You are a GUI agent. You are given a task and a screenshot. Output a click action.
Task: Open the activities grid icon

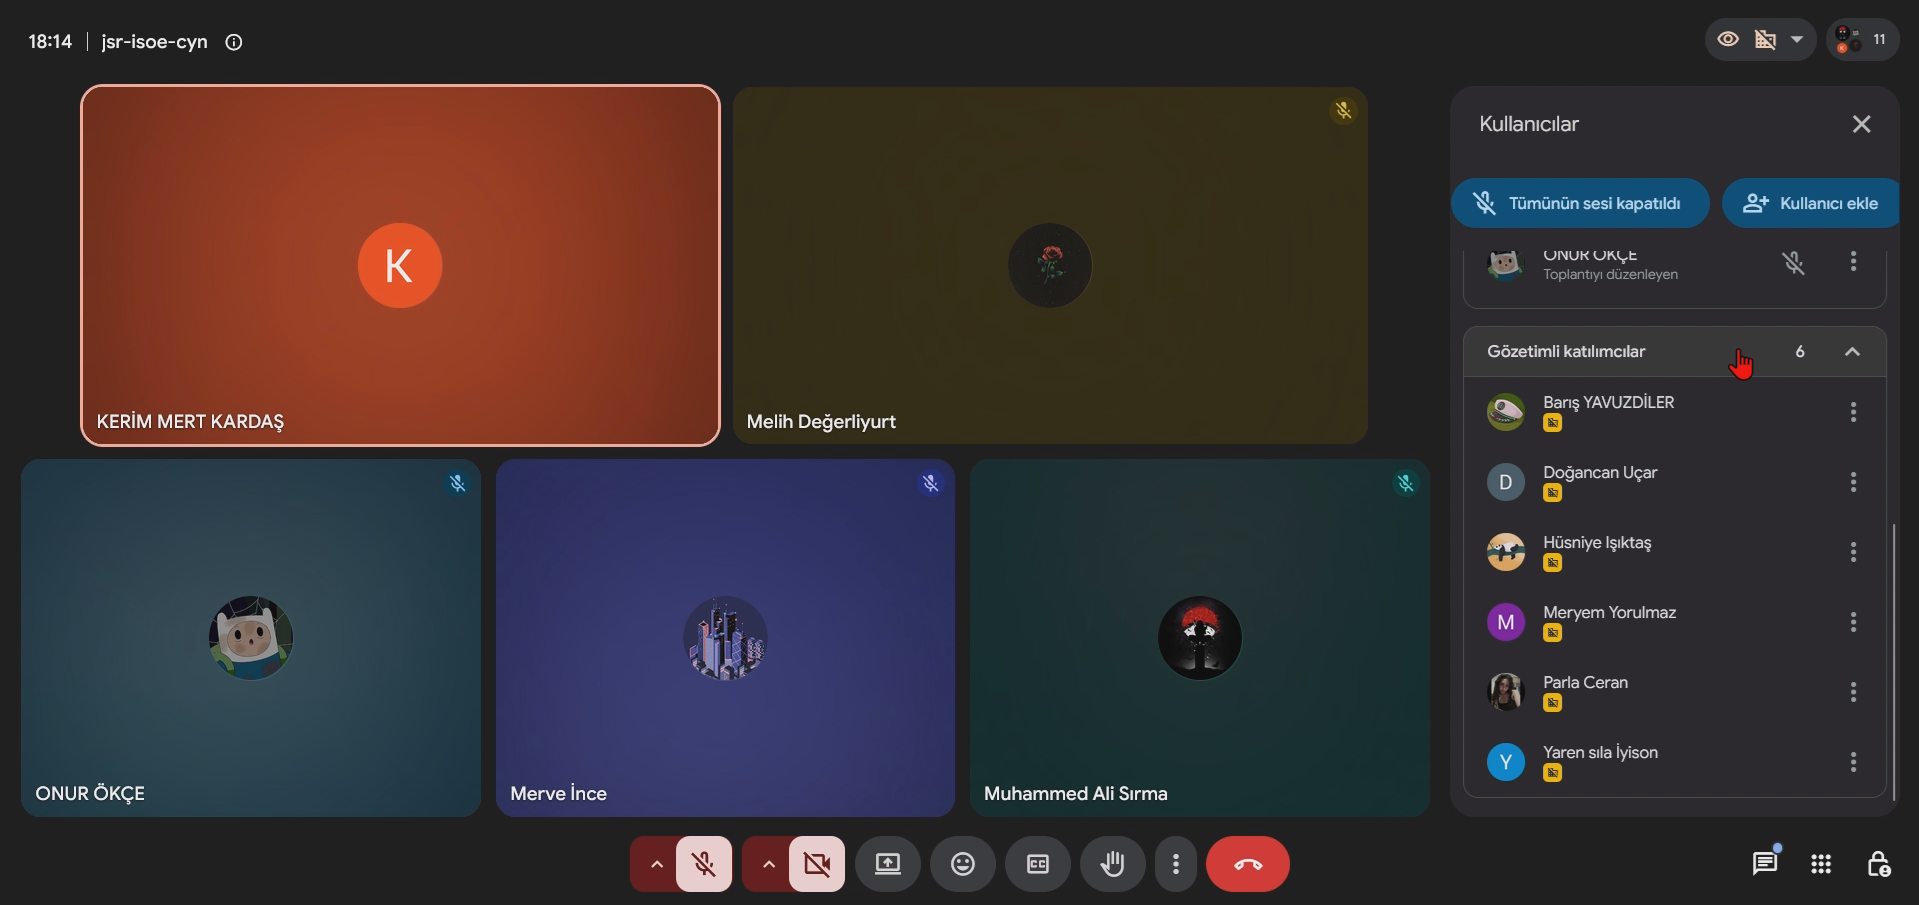(x=1821, y=864)
